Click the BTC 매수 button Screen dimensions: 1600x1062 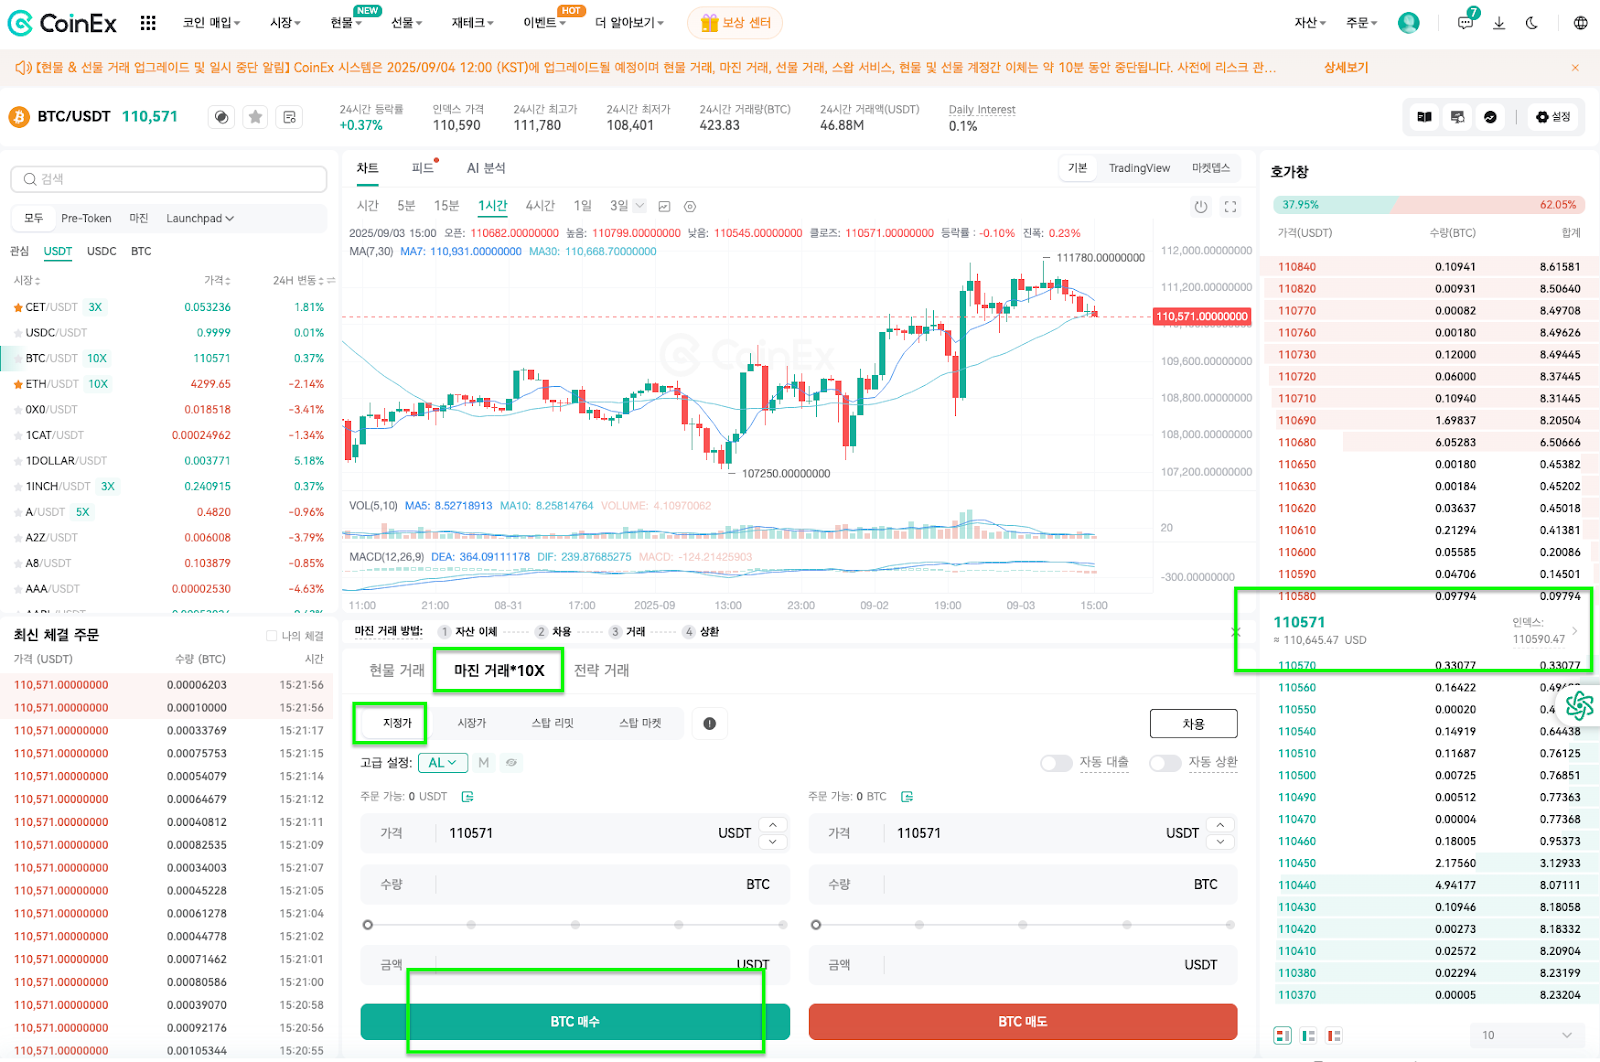(x=575, y=1021)
